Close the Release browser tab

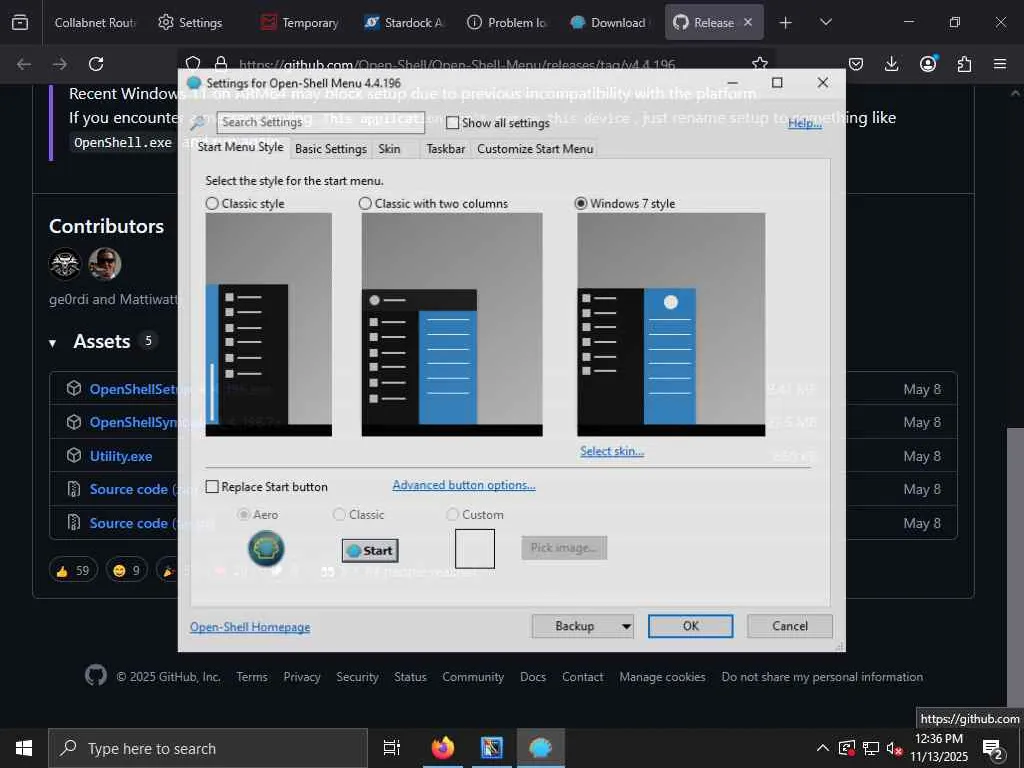coord(748,22)
